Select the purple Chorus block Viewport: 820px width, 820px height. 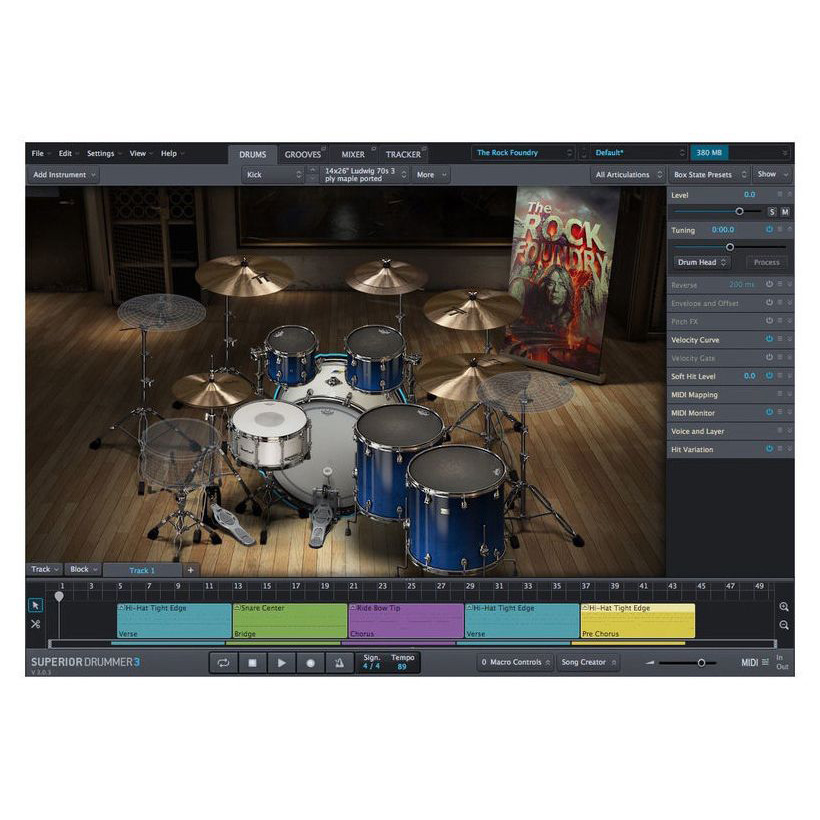[x=406, y=621]
